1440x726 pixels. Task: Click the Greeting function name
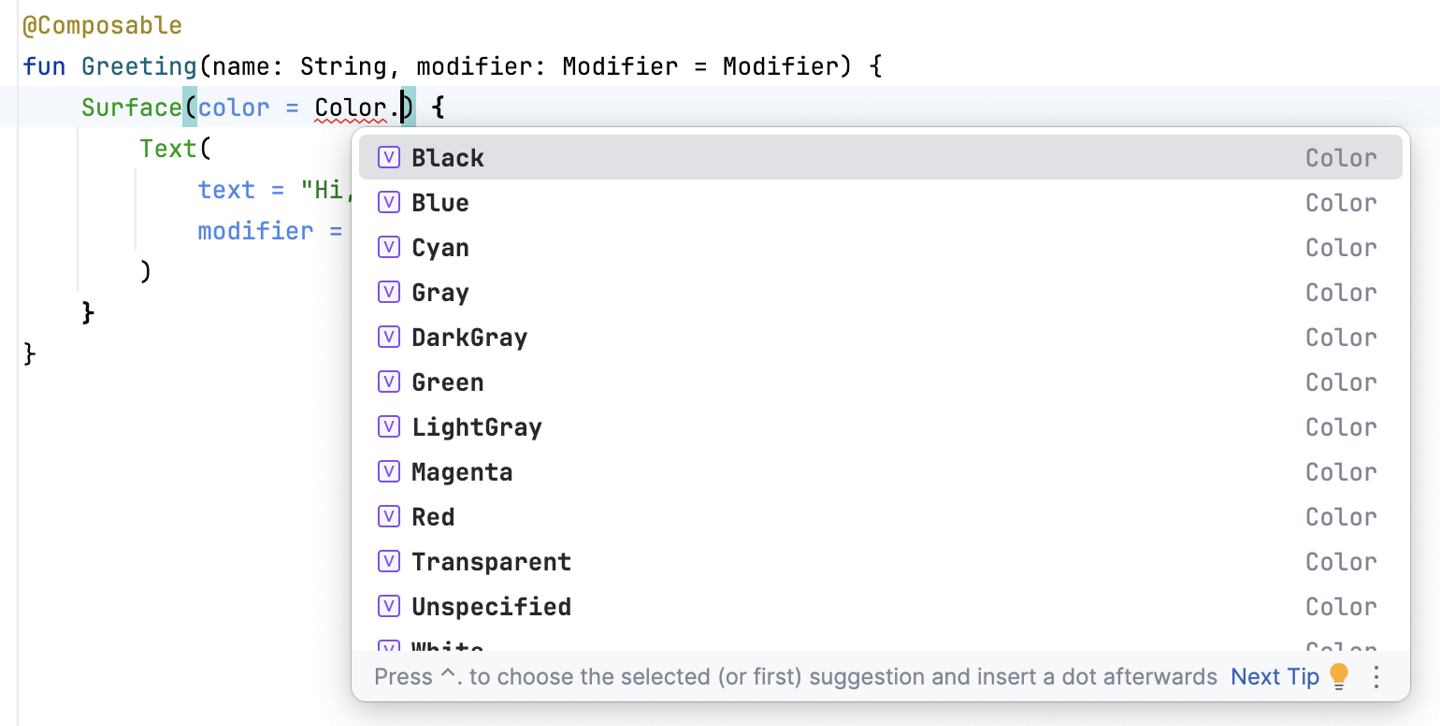[139, 67]
